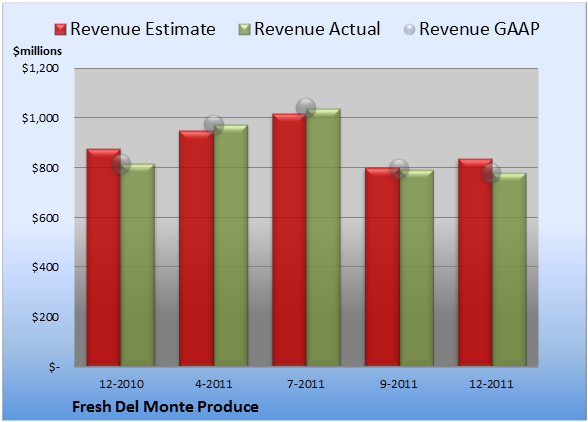Select the red estimate bar for 7-2011
The image size is (588, 422).
289,240
